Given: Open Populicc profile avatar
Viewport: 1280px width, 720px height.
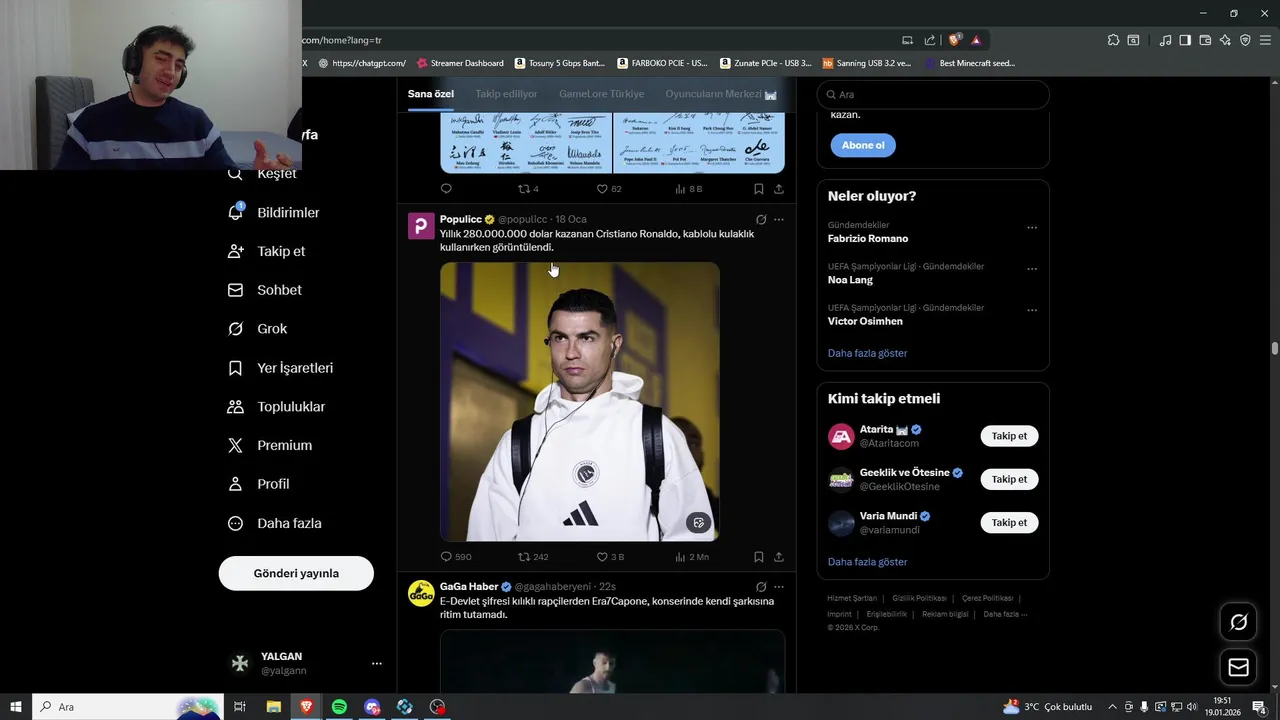Looking at the screenshot, I should [421, 226].
